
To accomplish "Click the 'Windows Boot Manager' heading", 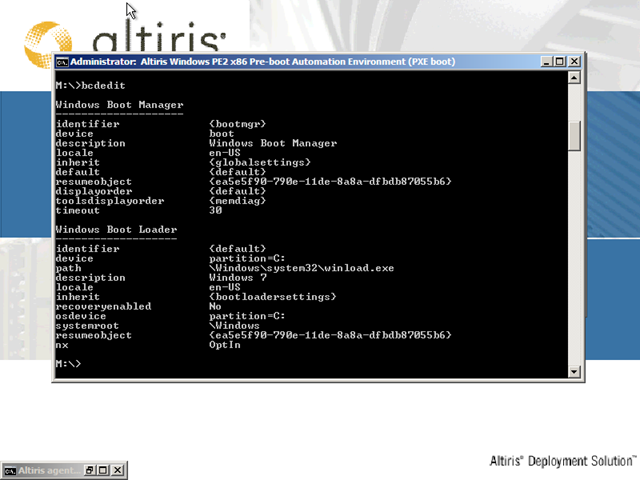I will 120,105.
